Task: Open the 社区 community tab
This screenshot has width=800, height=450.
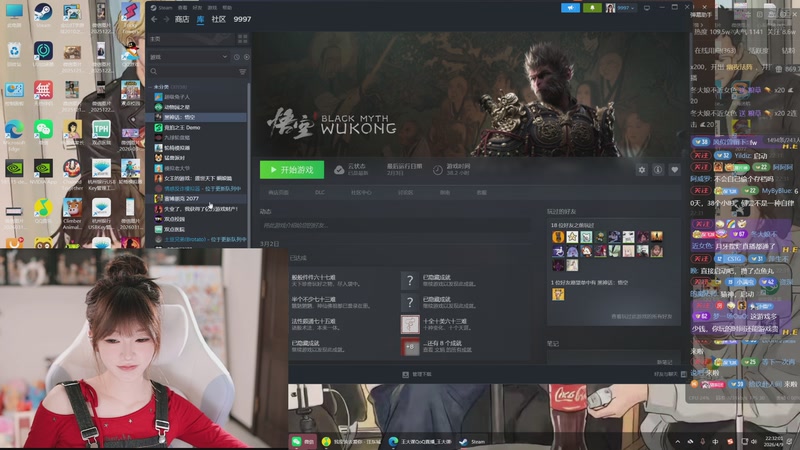Action: point(218,19)
